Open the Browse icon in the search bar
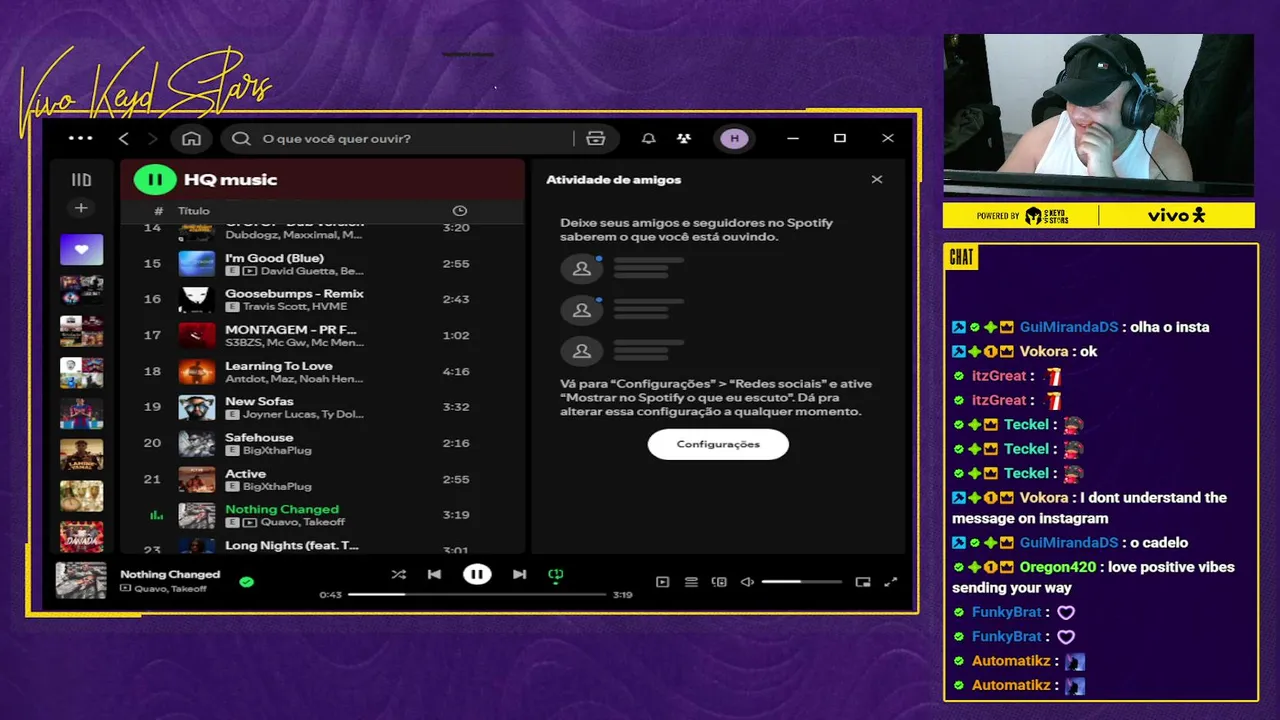 pyautogui.click(x=596, y=138)
